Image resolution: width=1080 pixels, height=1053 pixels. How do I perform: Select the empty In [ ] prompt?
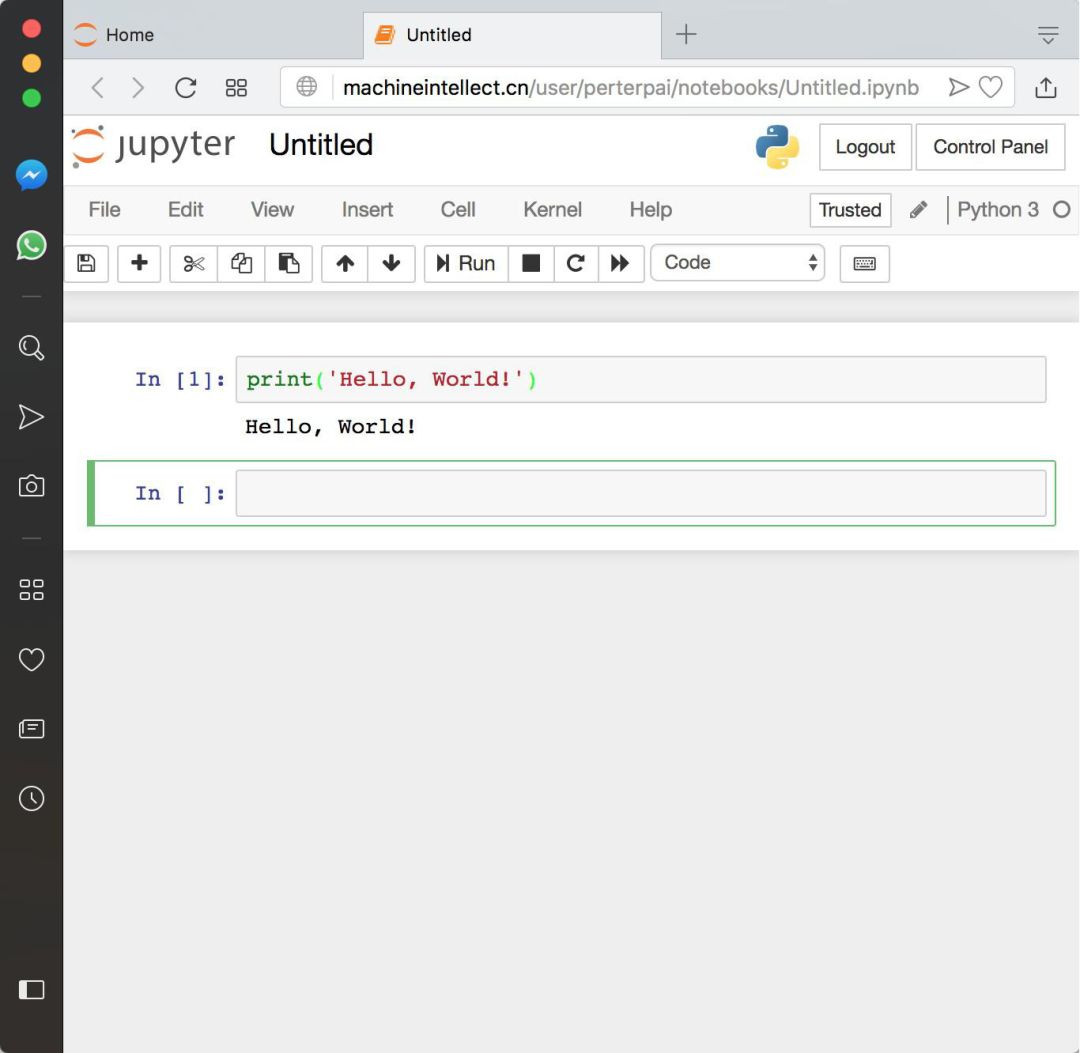click(180, 493)
